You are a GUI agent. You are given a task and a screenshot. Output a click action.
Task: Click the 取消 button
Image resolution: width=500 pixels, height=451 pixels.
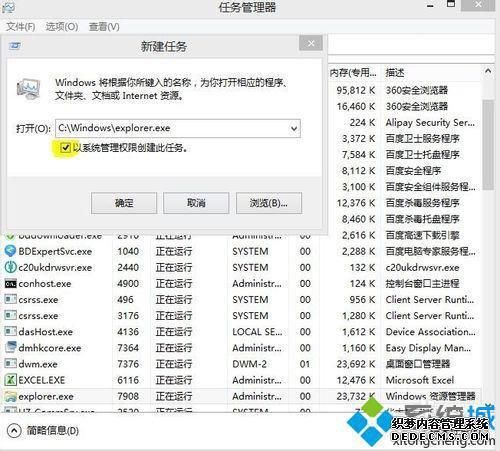point(196,203)
